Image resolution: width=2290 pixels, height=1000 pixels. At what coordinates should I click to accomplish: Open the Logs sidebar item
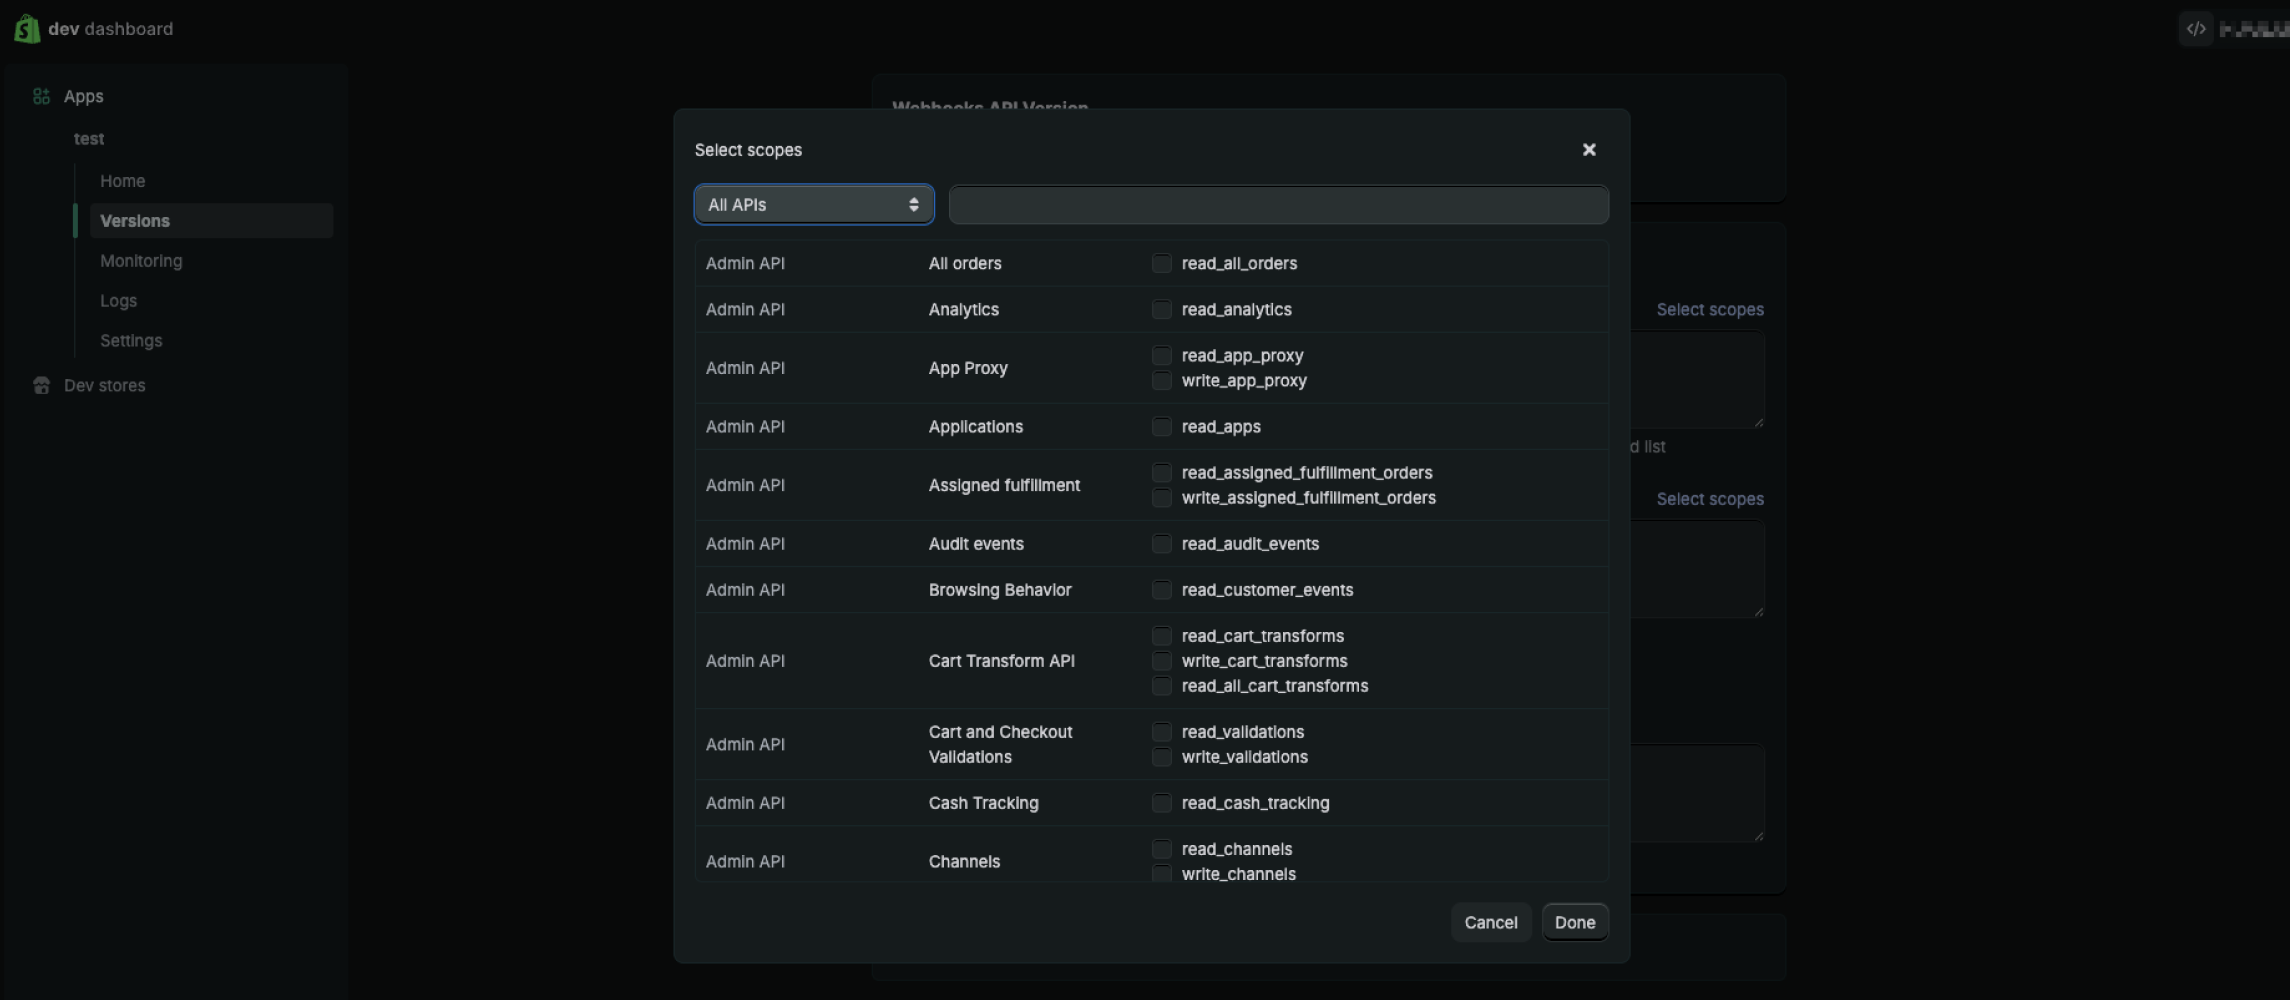(x=118, y=301)
